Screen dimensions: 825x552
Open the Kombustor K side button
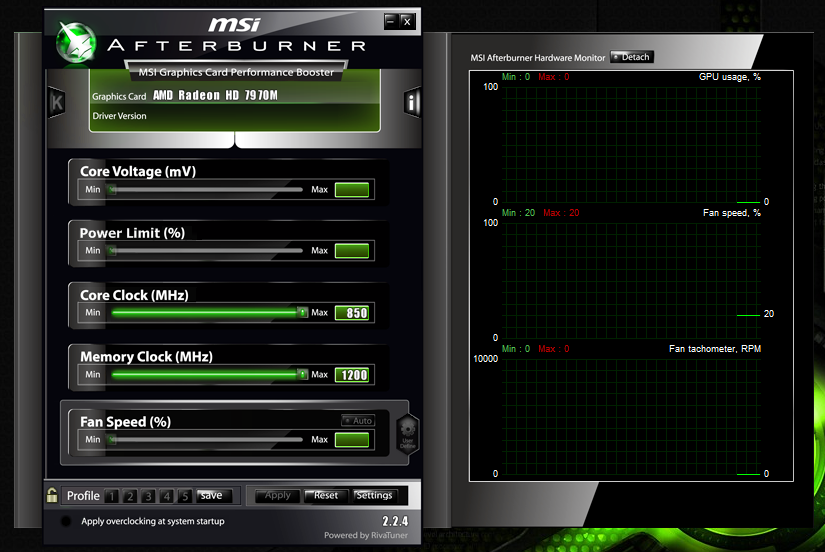[x=57, y=102]
